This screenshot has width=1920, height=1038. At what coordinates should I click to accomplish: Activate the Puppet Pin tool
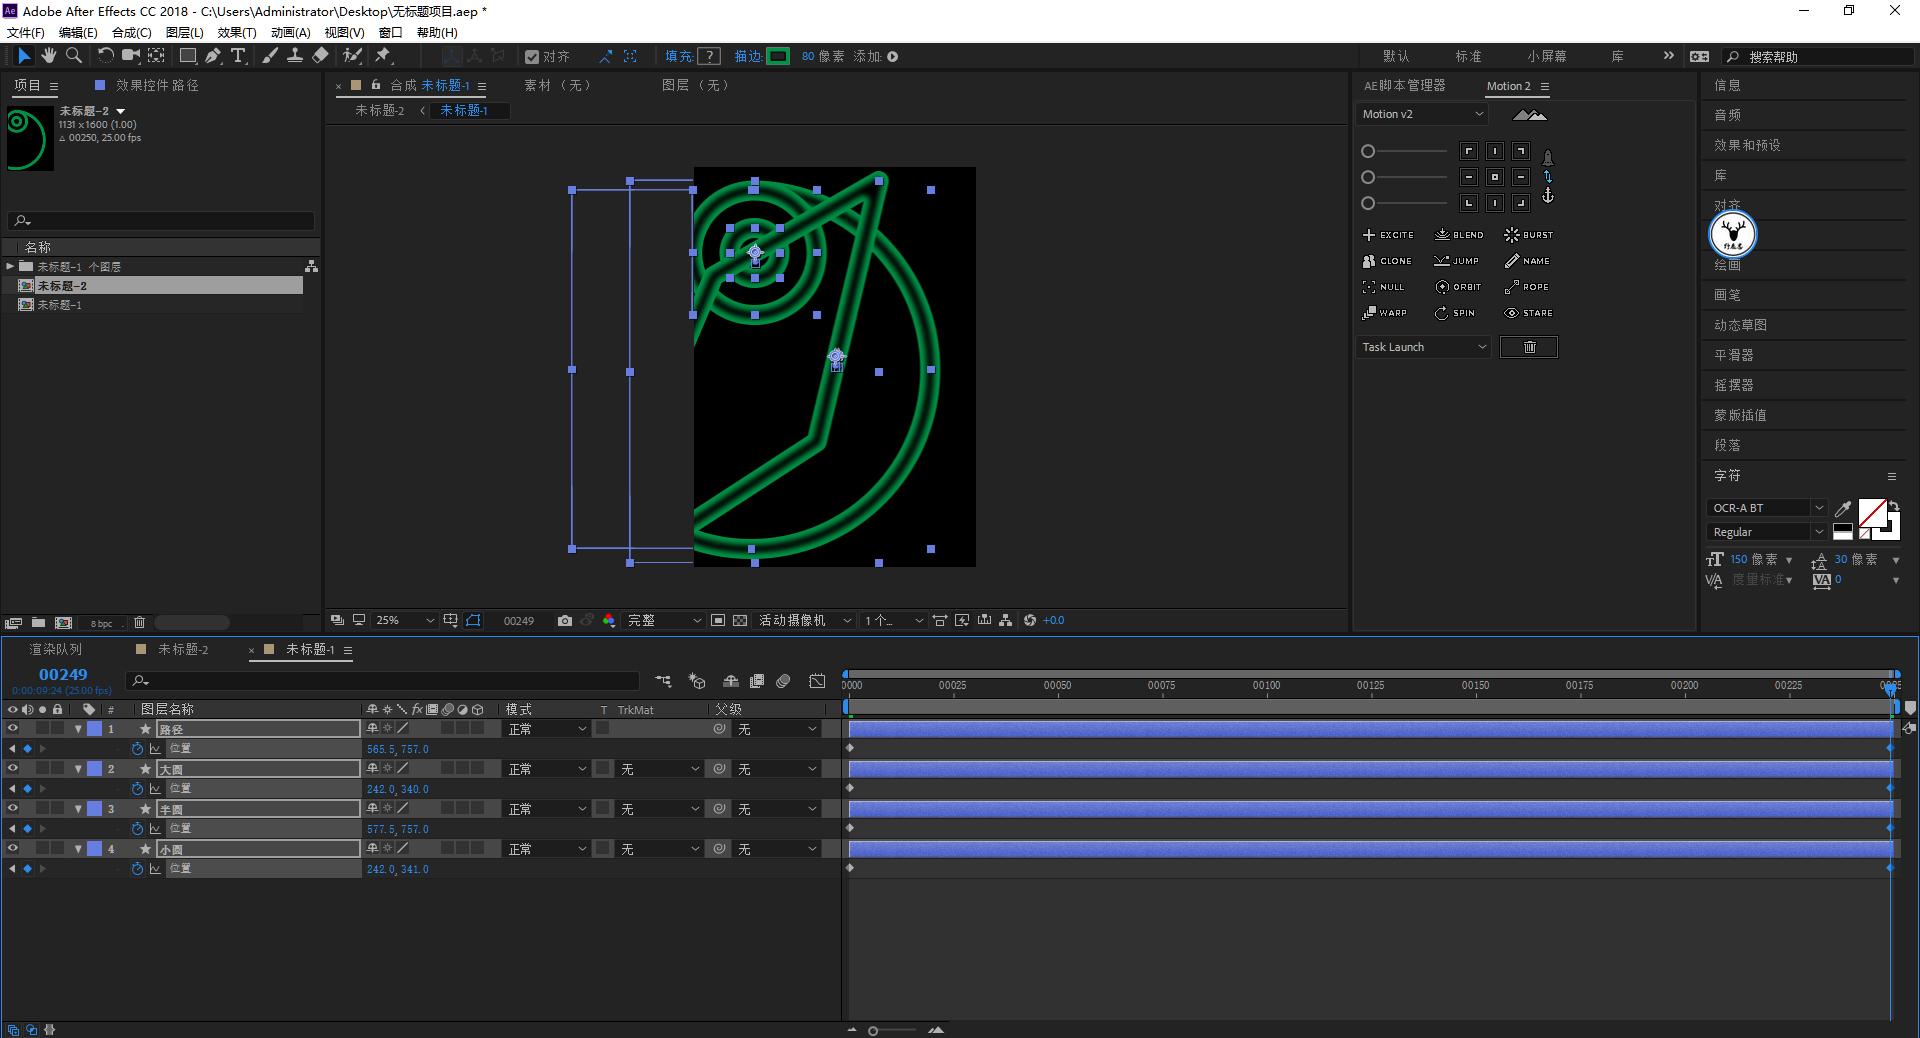coord(383,56)
